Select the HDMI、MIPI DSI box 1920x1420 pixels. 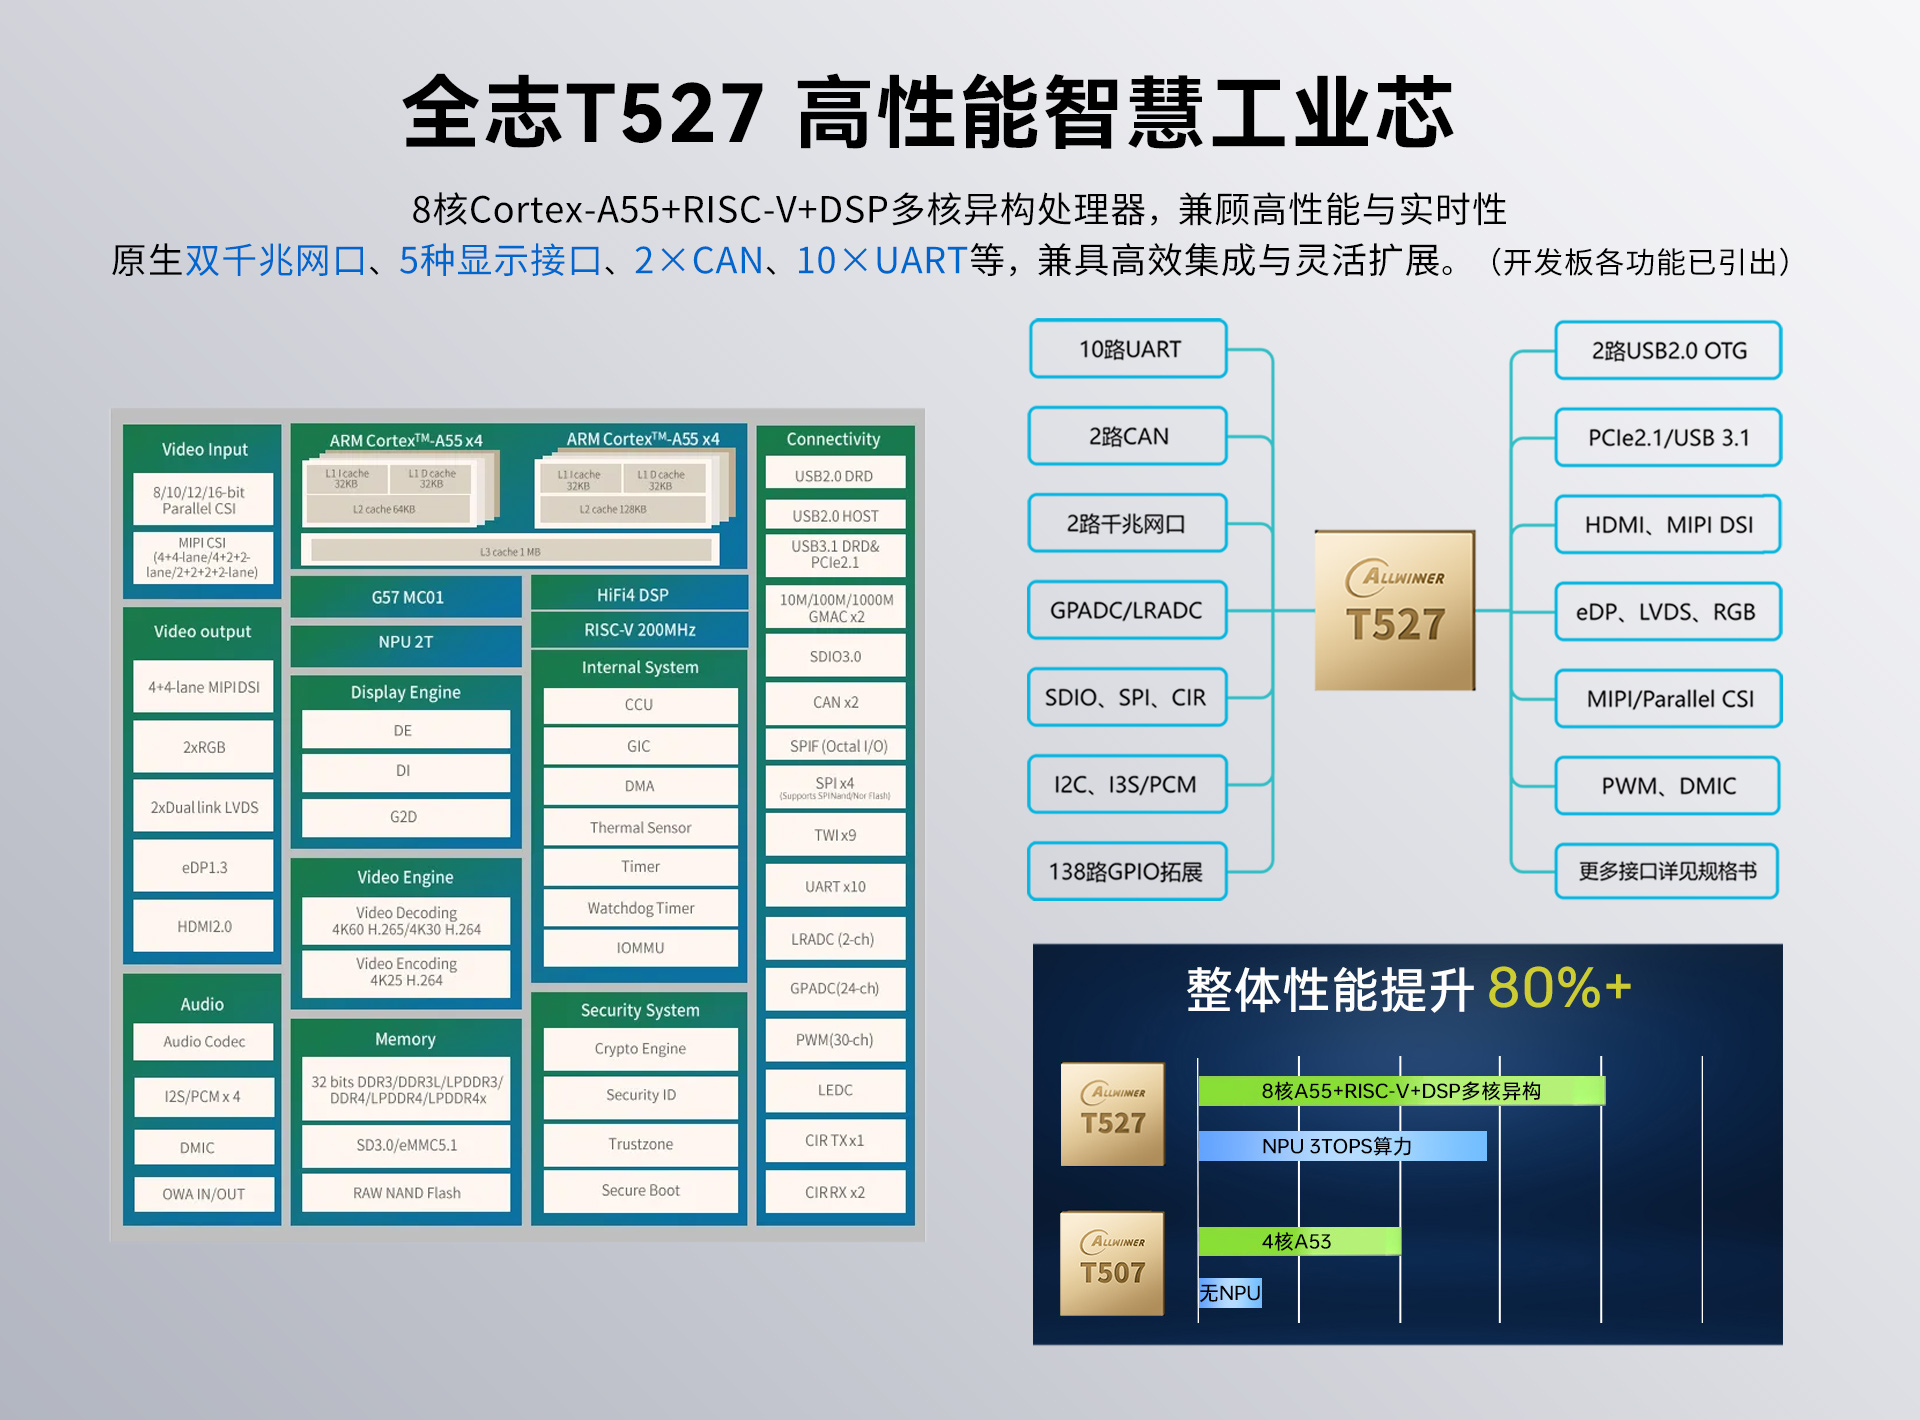pyautogui.click(x=1668, y=524)
